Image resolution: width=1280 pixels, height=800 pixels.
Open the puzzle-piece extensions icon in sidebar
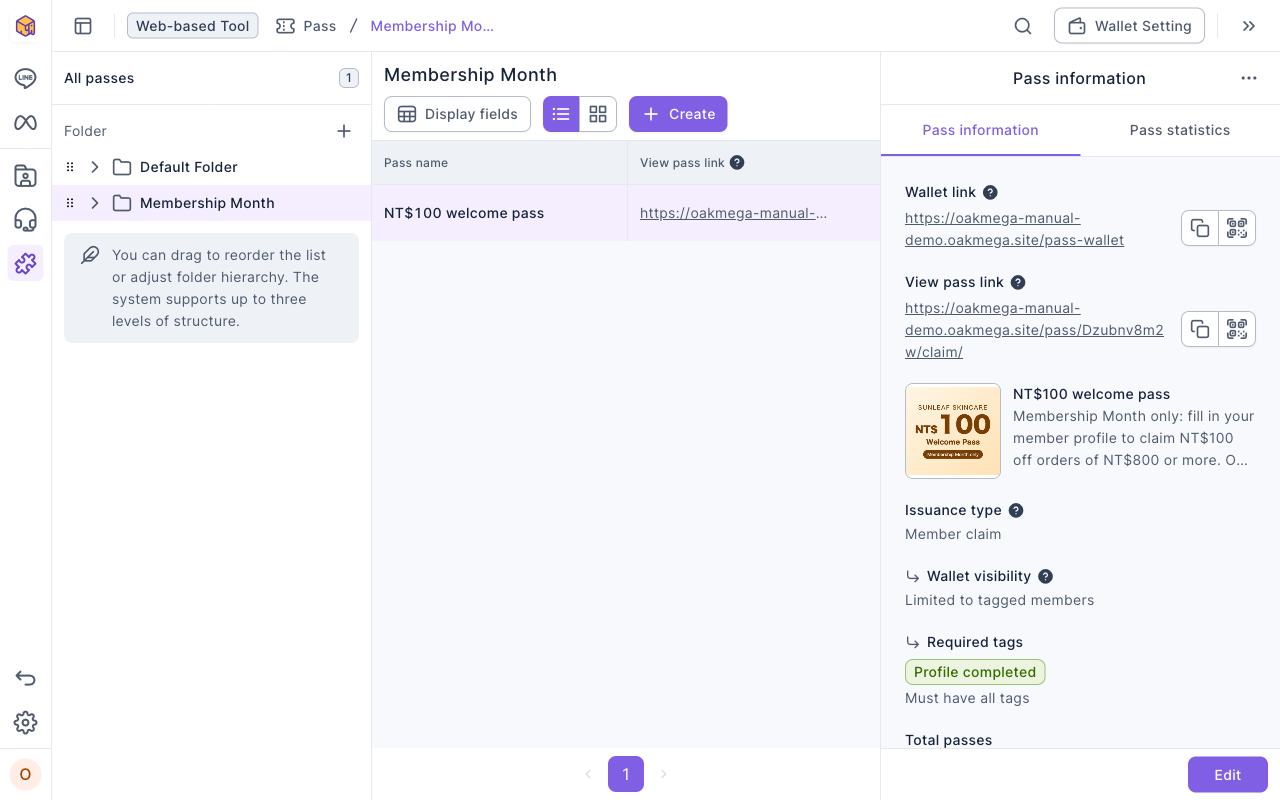(x=25, y=263)
